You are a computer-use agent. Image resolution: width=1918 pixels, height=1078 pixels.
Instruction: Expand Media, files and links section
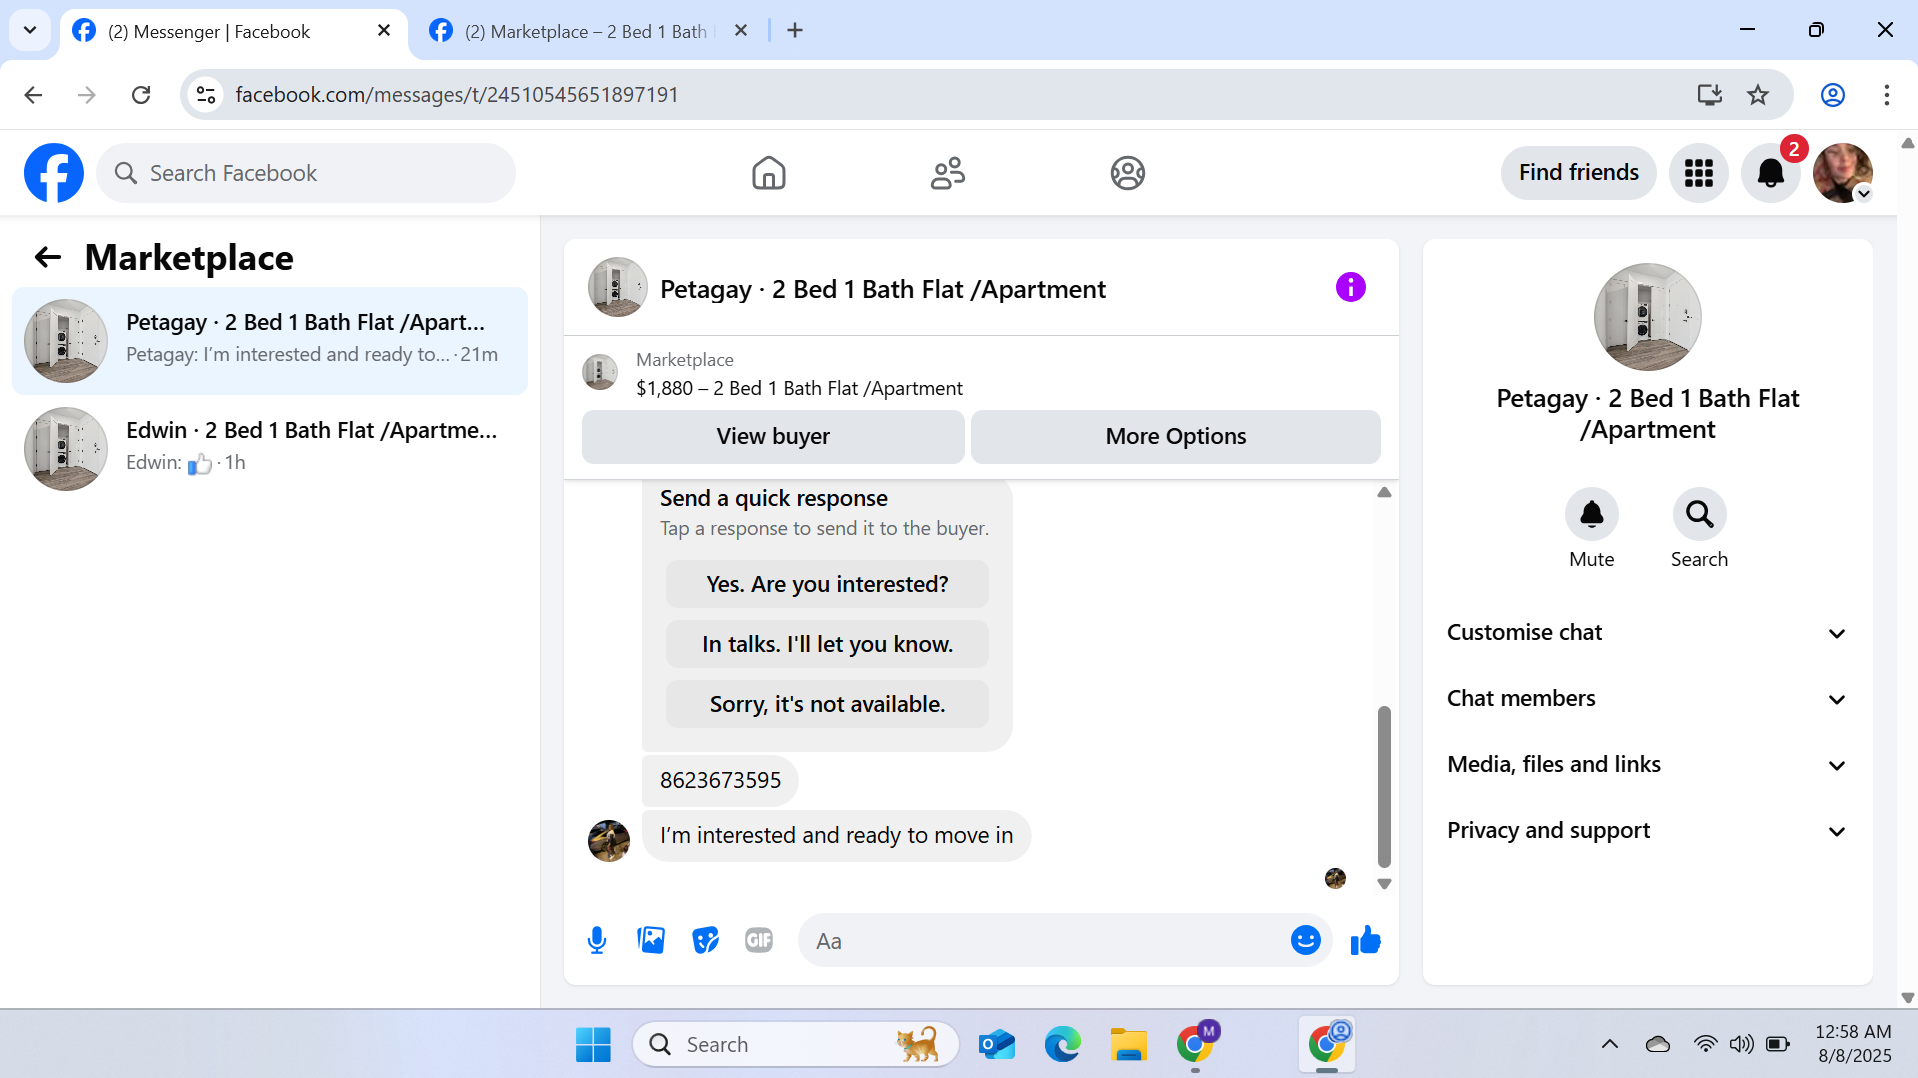click(x=1647, y=764)
